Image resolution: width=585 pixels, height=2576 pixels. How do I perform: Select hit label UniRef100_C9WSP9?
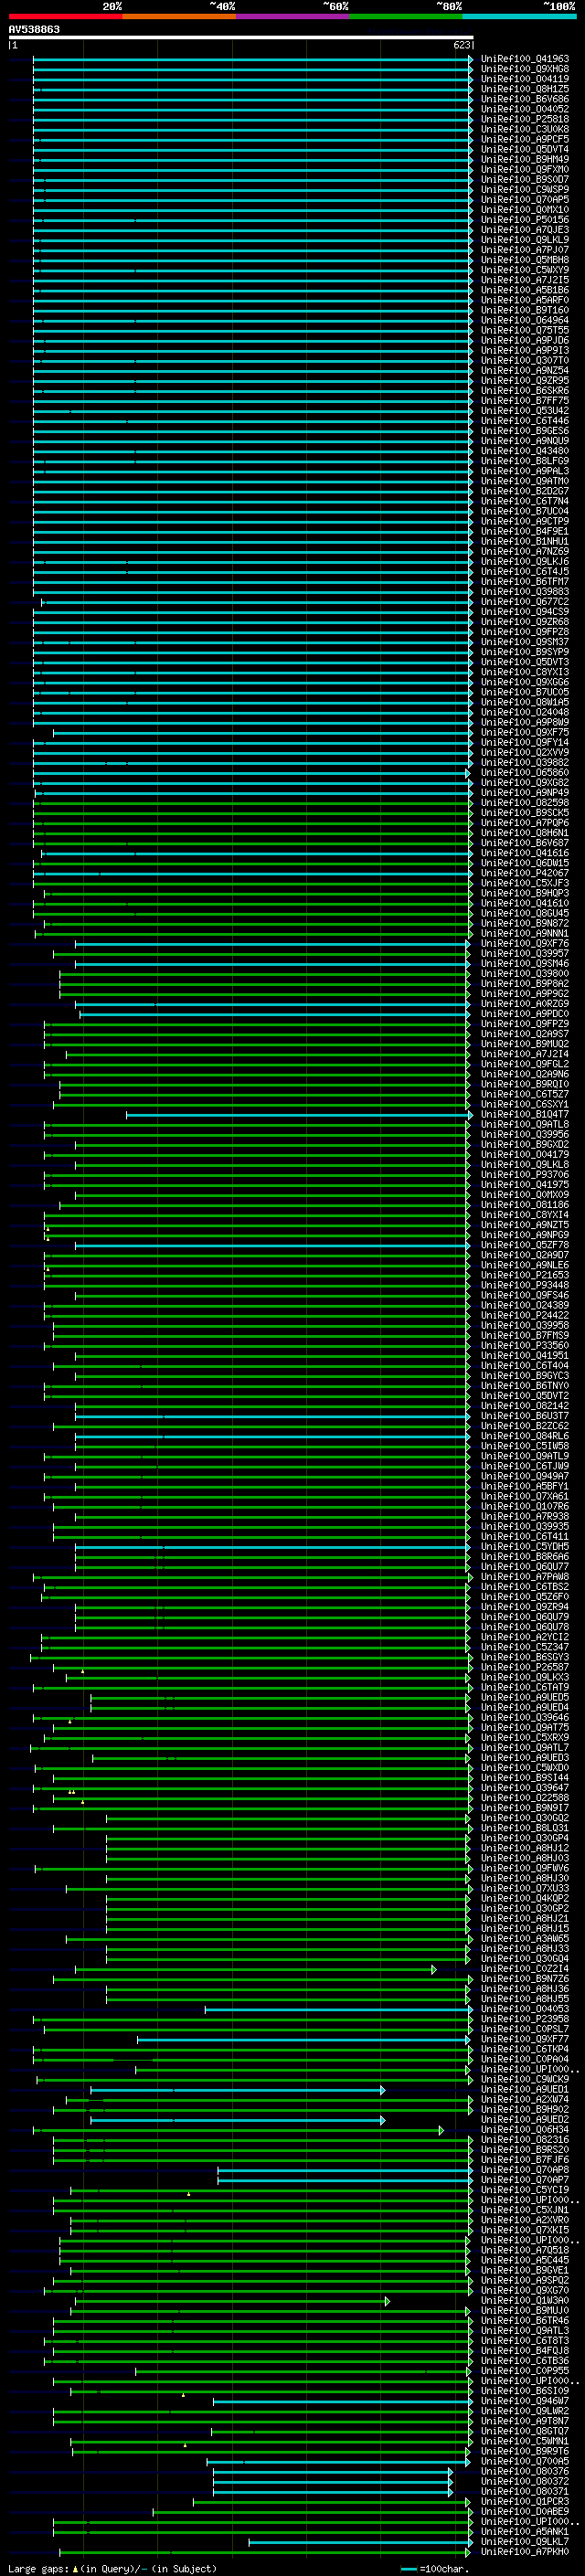click(525, 190)
